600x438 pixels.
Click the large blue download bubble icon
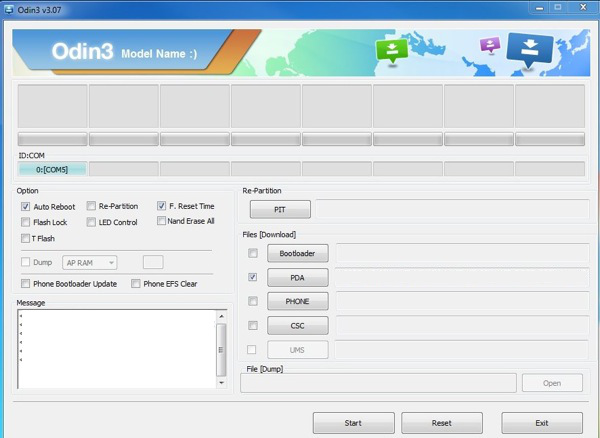click(x=530, y=49)
